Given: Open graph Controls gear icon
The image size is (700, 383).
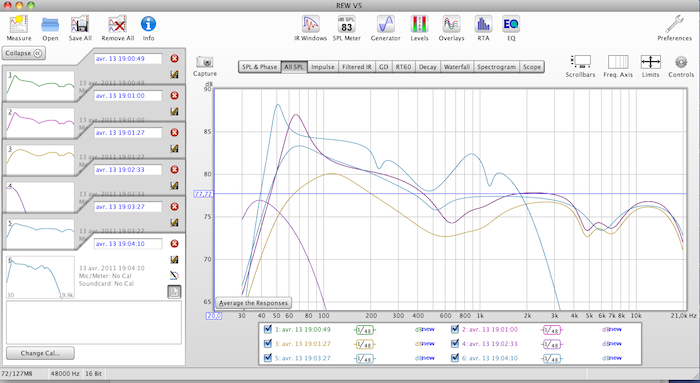Looking at the screenshot, I should (681, 62).
